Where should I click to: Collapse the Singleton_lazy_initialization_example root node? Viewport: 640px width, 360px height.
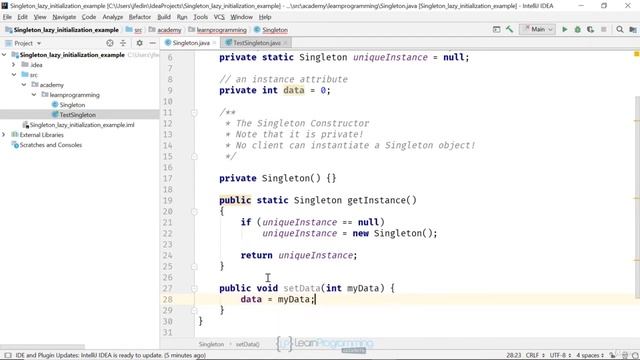click(4, 55)
